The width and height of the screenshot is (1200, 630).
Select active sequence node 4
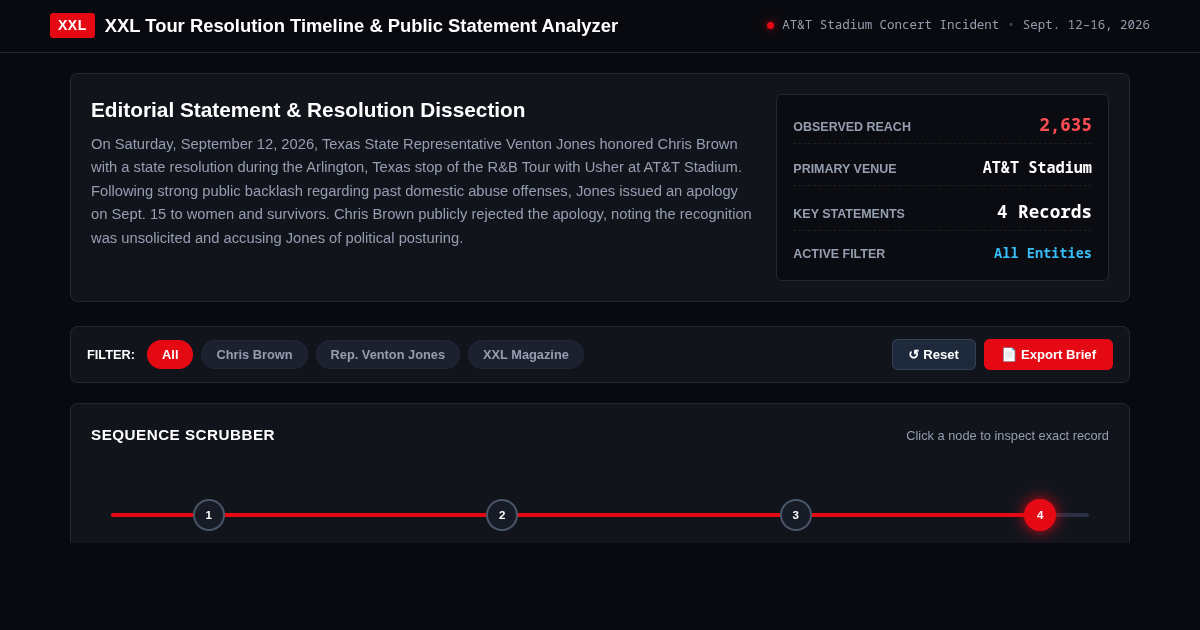[1040, 515]
